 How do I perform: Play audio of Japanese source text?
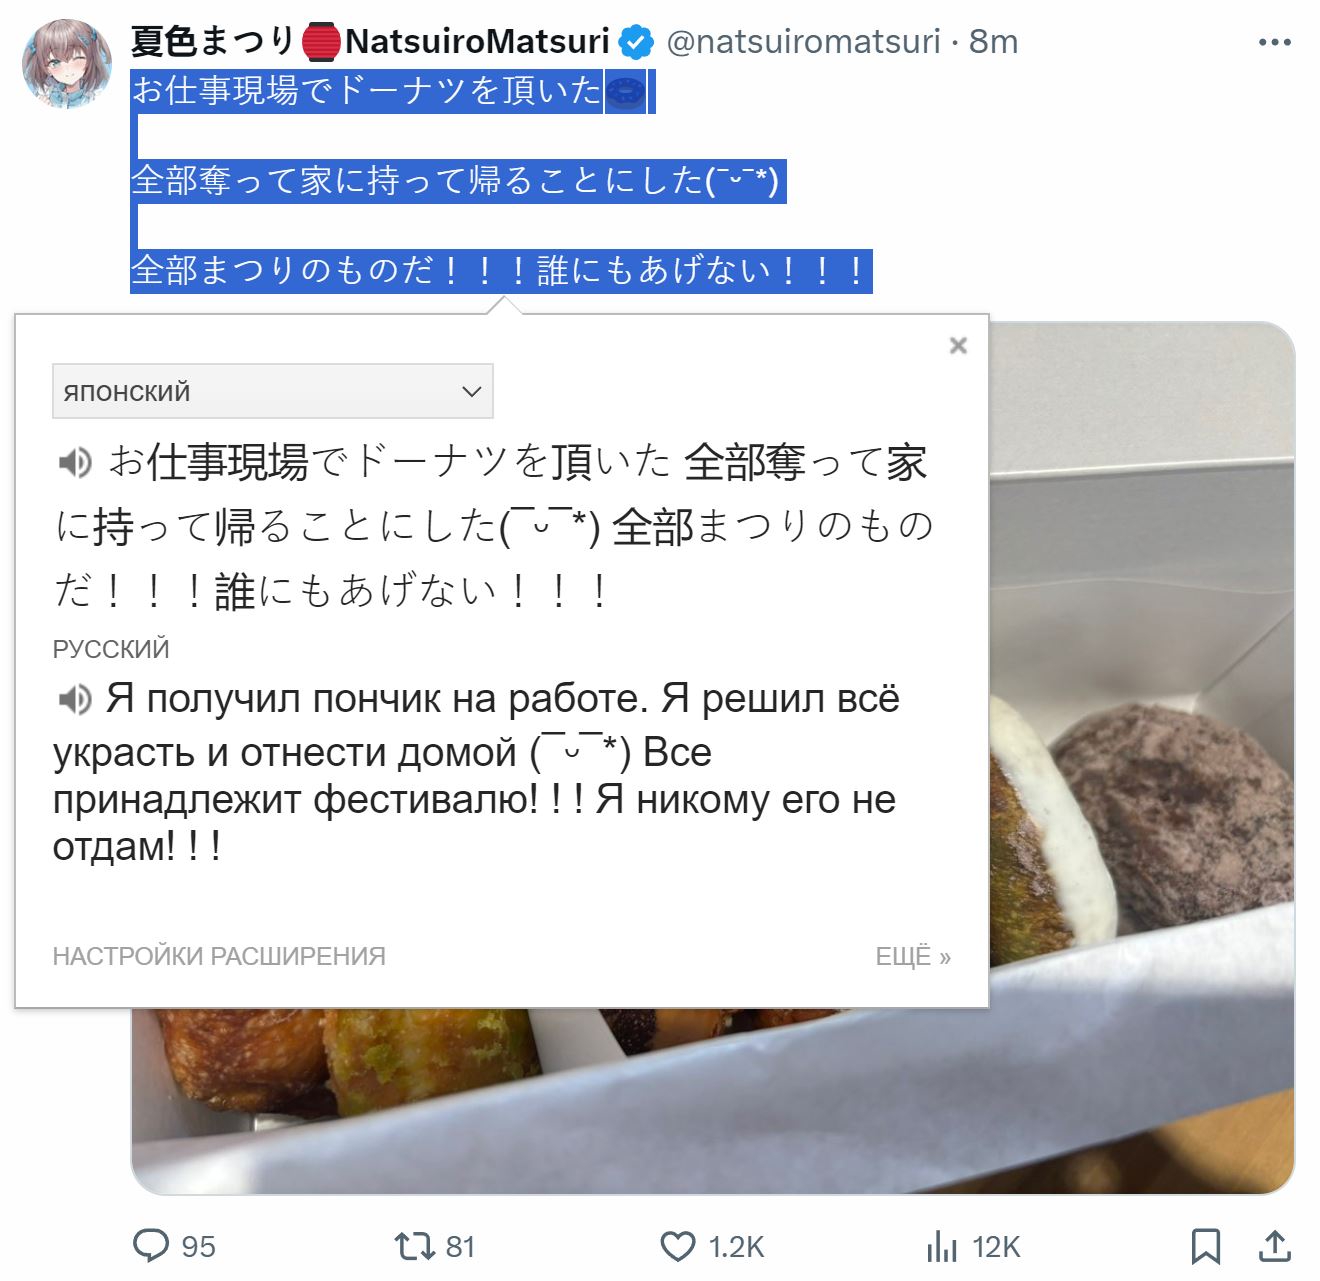[74, 462]
